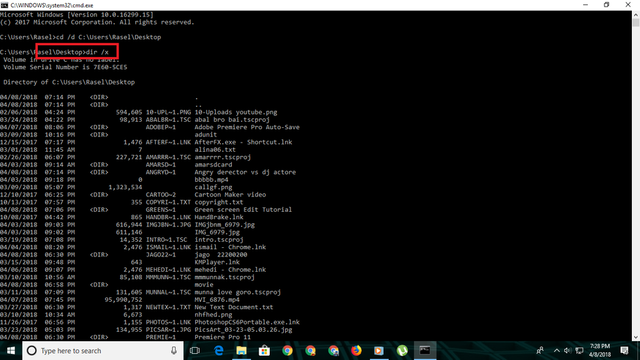
Task: Click the 'callgf.png' file name
Action: [x=213, y=187]
